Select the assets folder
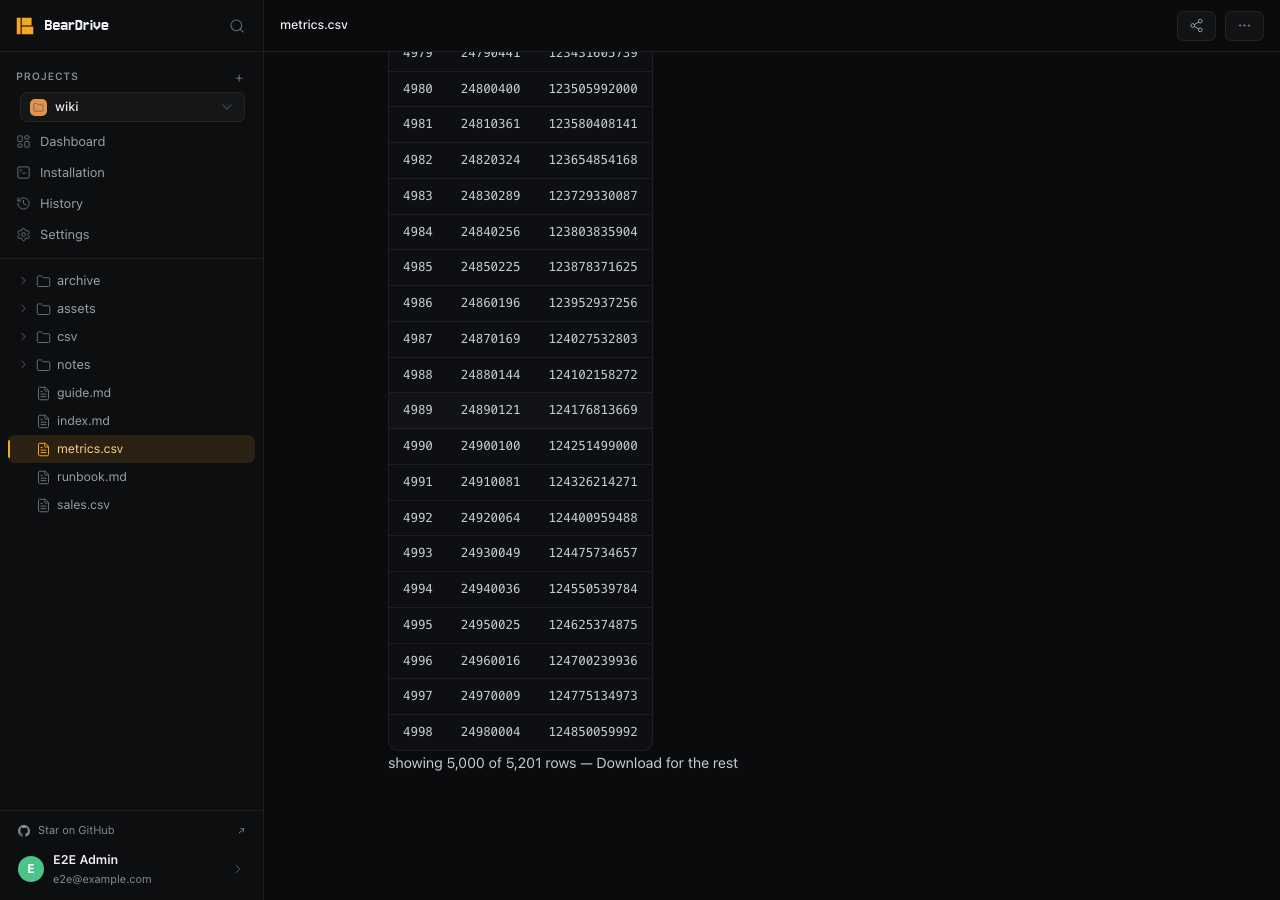Image resolution: width=1280 pixels, height=900 pixels. click(132, 309)
